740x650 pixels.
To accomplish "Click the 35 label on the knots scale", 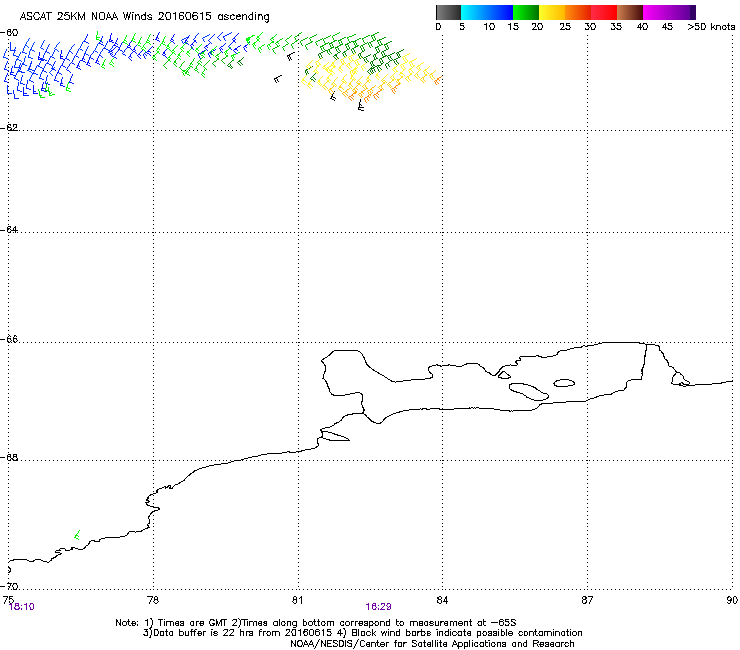I will (x=616, y=27).
